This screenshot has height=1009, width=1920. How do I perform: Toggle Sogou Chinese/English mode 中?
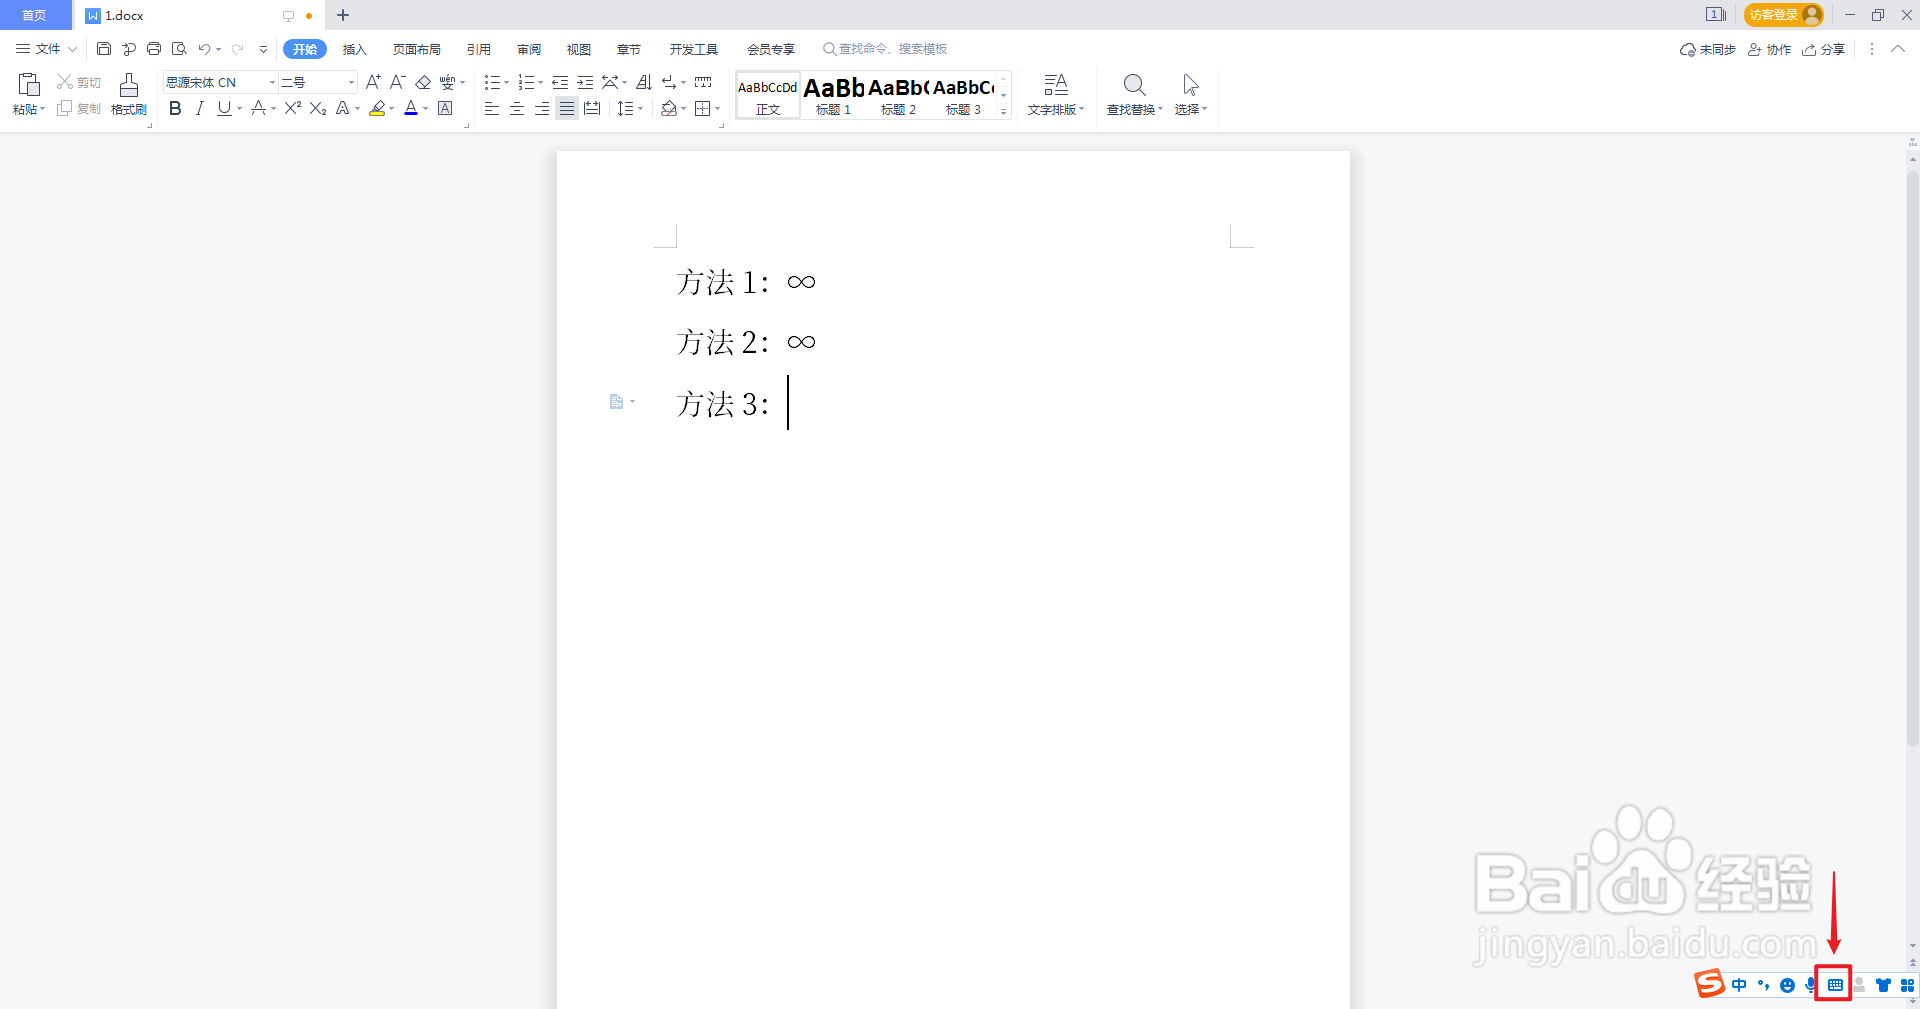[1739, 985]
